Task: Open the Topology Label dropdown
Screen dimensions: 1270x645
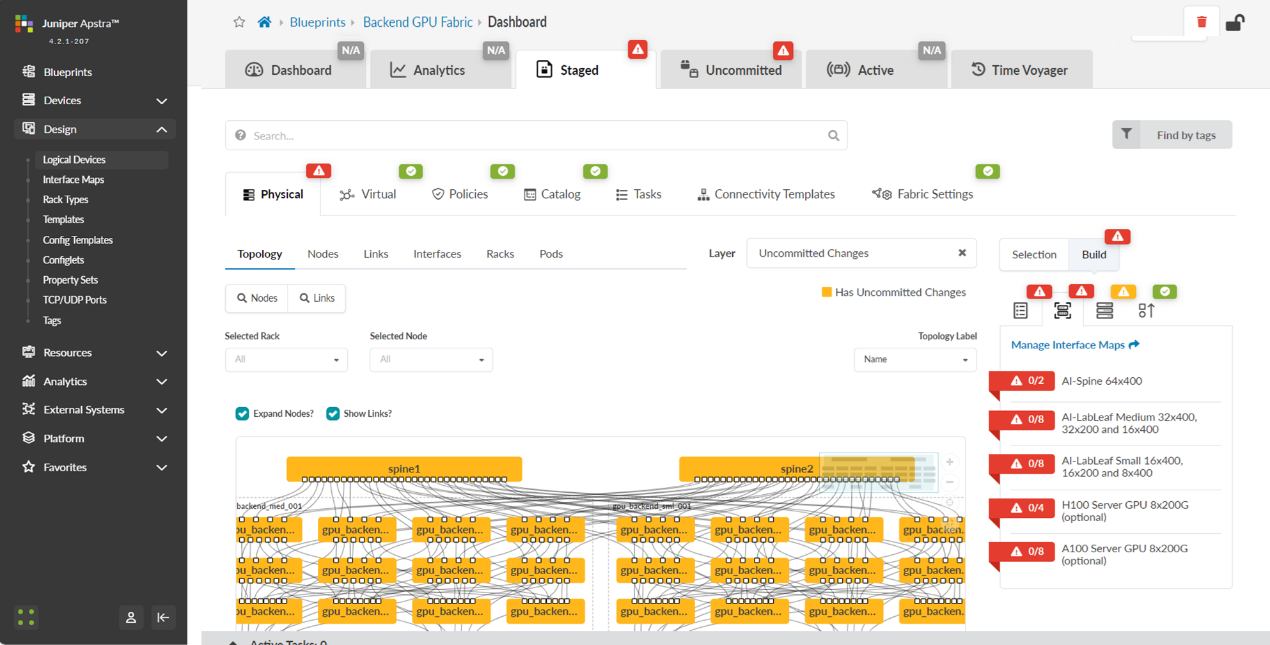Action: (x=914, y=360)
